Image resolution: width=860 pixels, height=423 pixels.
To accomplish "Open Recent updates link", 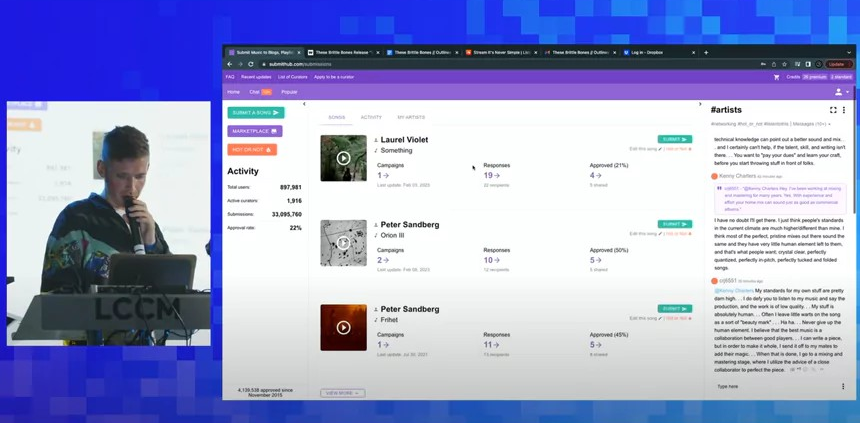I will tap(256, 77).
